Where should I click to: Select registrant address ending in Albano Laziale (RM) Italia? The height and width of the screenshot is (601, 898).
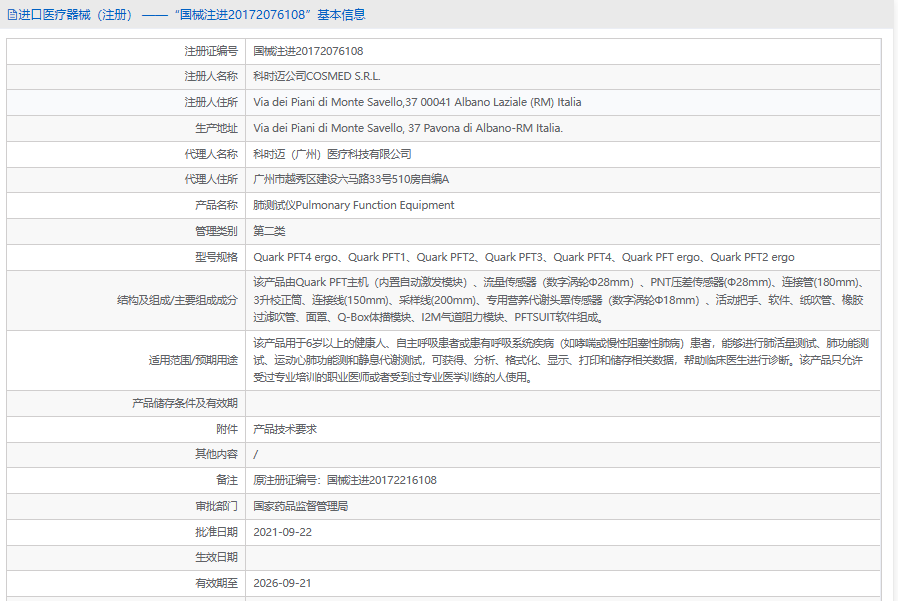417,102
